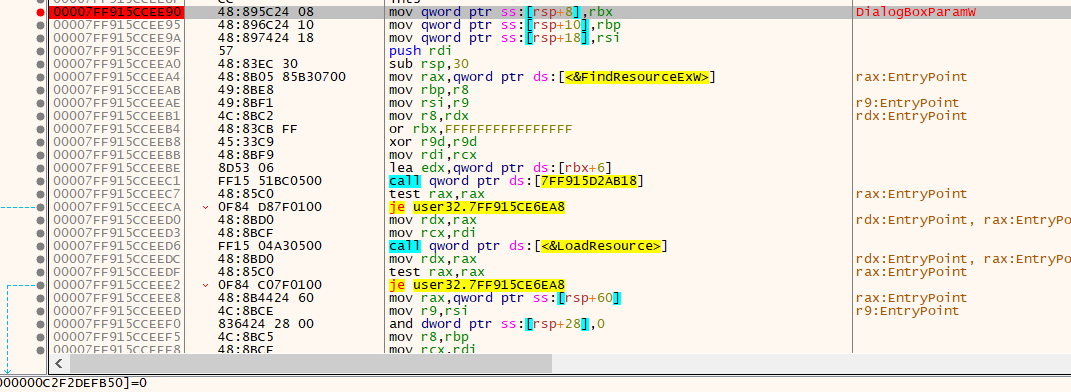Select address cell 00007FF915CCEEF5
The width and height of the screenshot is (1071, 392).
(x=117, y=337)
